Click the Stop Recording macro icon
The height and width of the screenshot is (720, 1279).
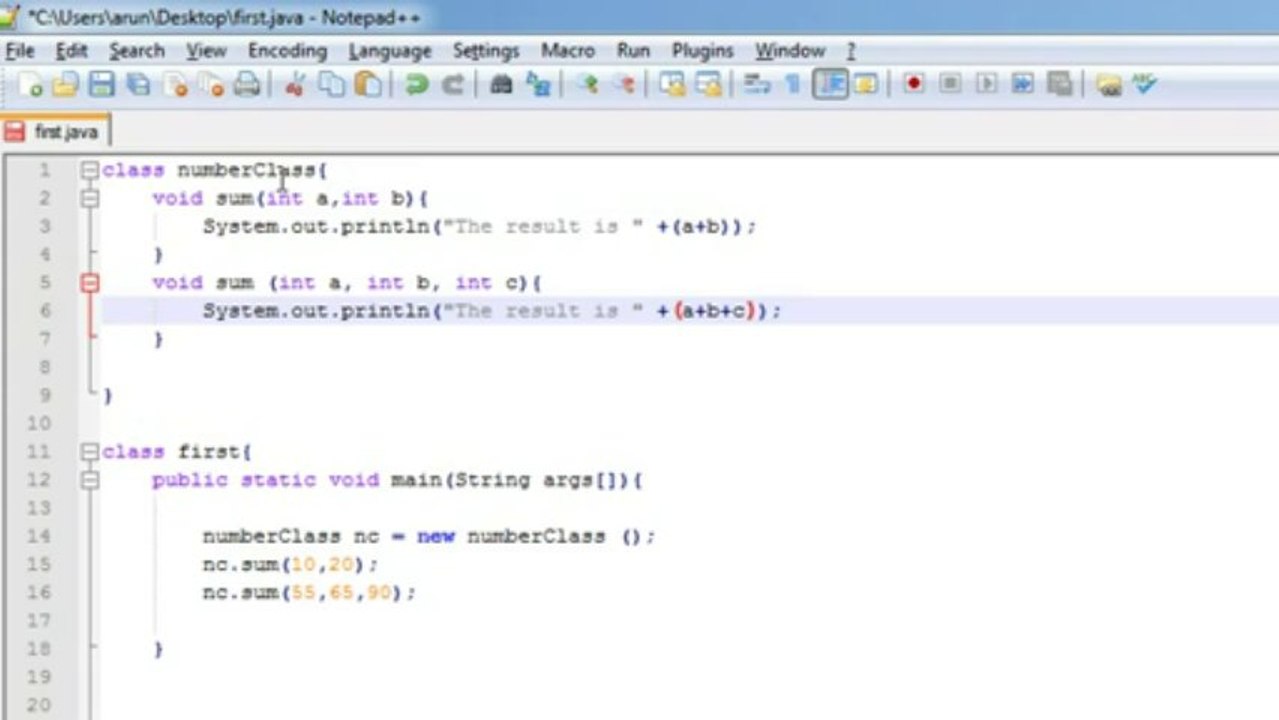(950, 85)
